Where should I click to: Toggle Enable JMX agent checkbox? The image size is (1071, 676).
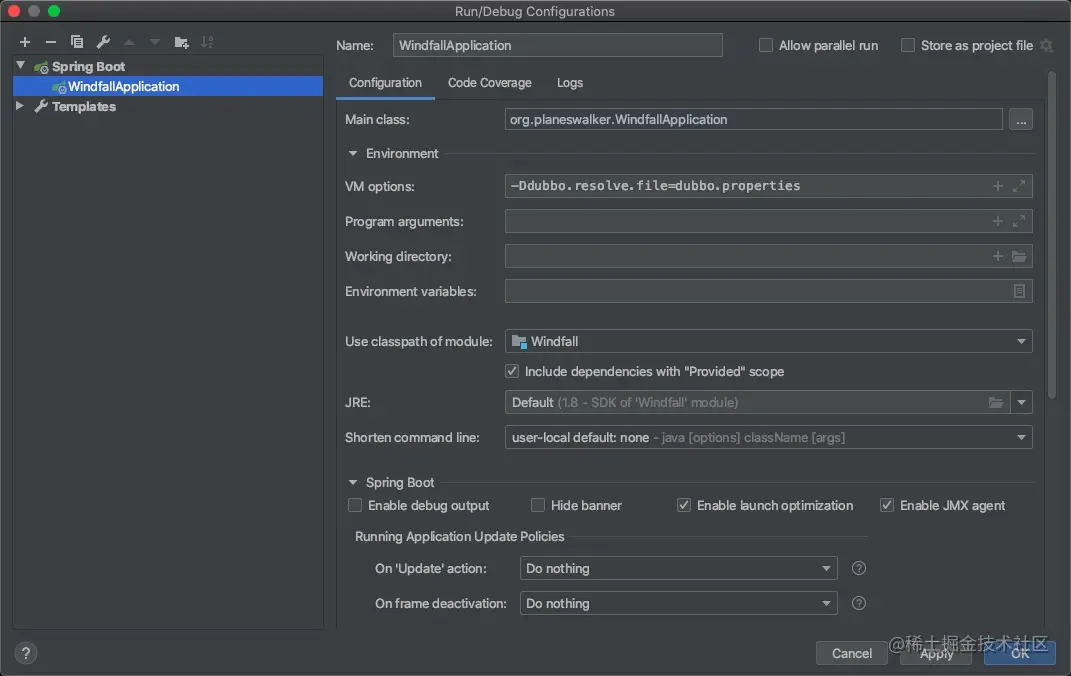tap(887, 505)
